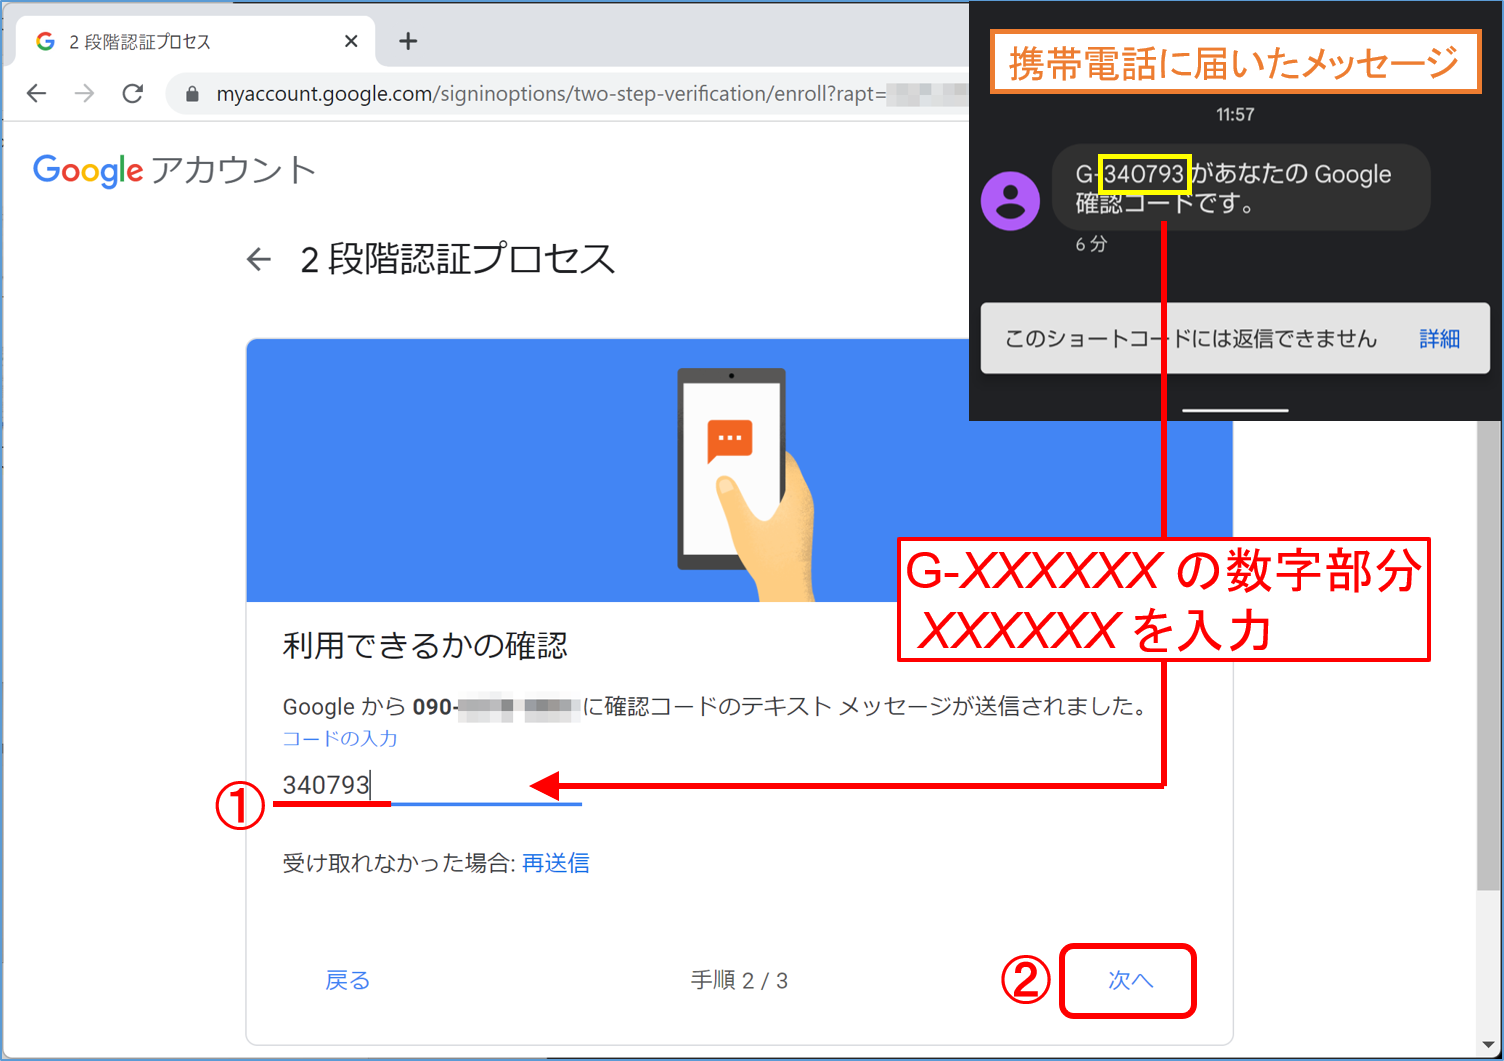Open a new tab with plus button
The height and width of the screenshot is (1061, 1504).
[408, 41]
